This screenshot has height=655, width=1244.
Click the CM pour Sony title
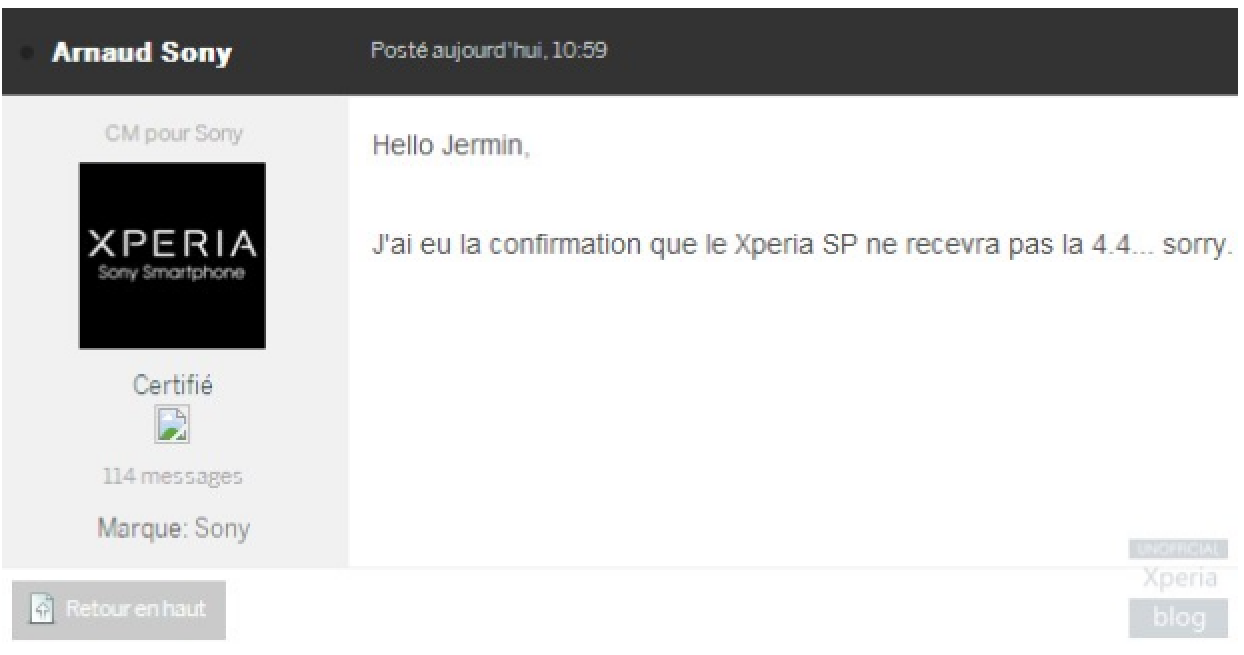pyautogui.click(x=173, y=134)
